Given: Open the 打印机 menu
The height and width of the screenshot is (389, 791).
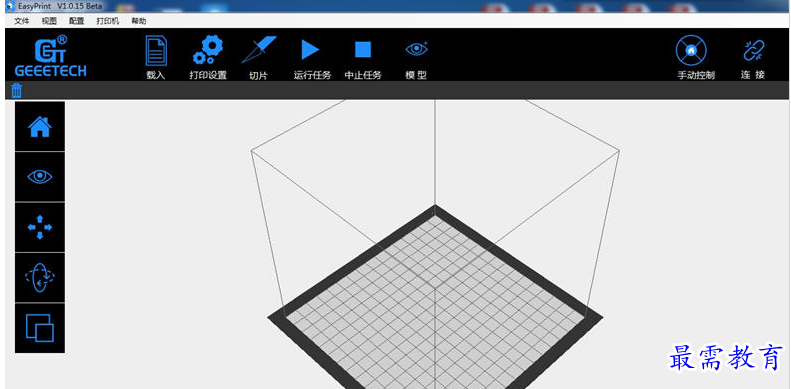Looking at the screenshot, I should 108,21.
